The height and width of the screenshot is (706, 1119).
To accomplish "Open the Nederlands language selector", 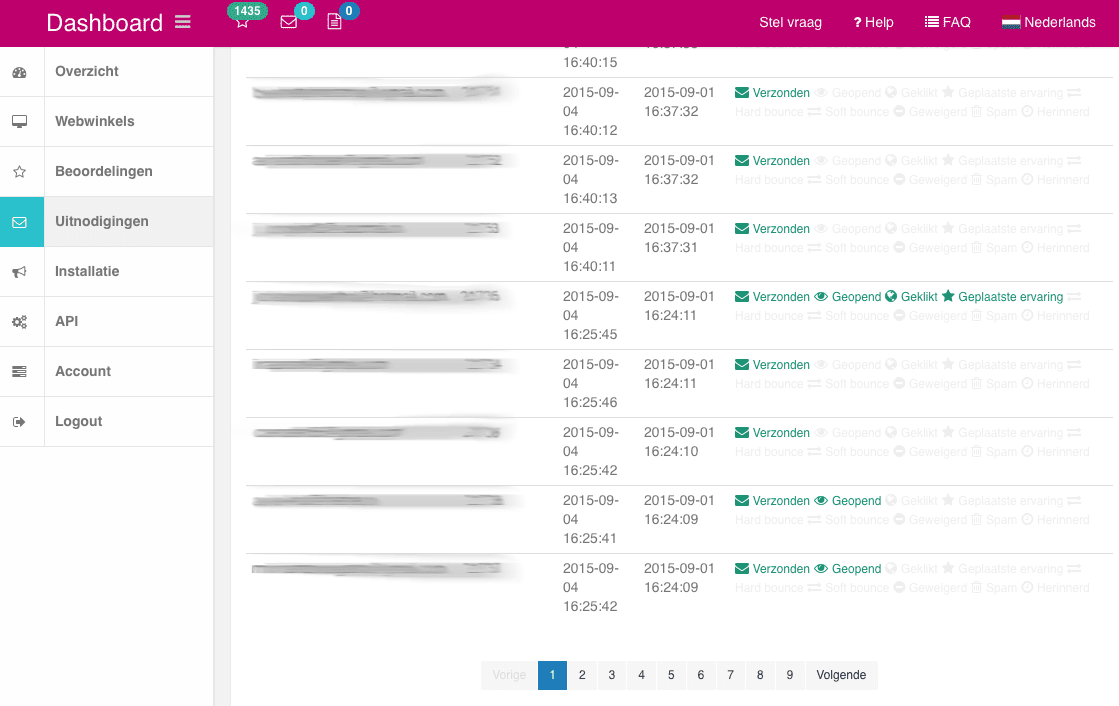I will click(1047, 22).
